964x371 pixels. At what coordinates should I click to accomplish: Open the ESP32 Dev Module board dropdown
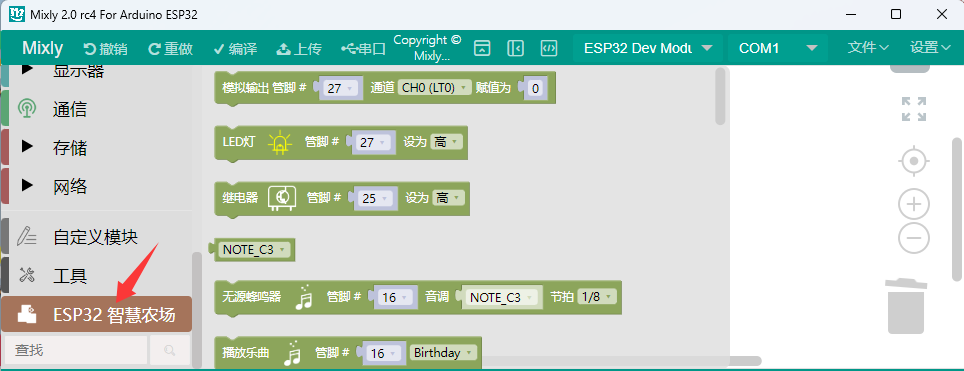[649, 48]
